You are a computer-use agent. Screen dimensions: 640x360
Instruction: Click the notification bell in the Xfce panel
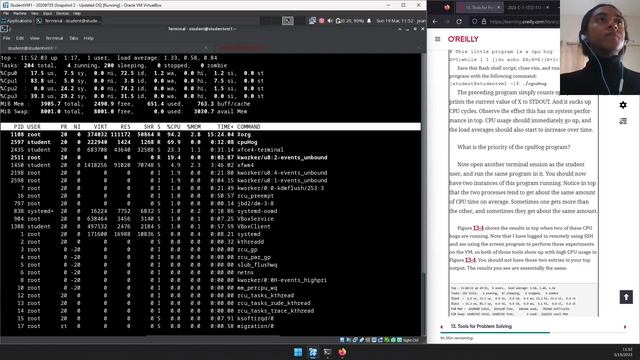click(369, 20)
